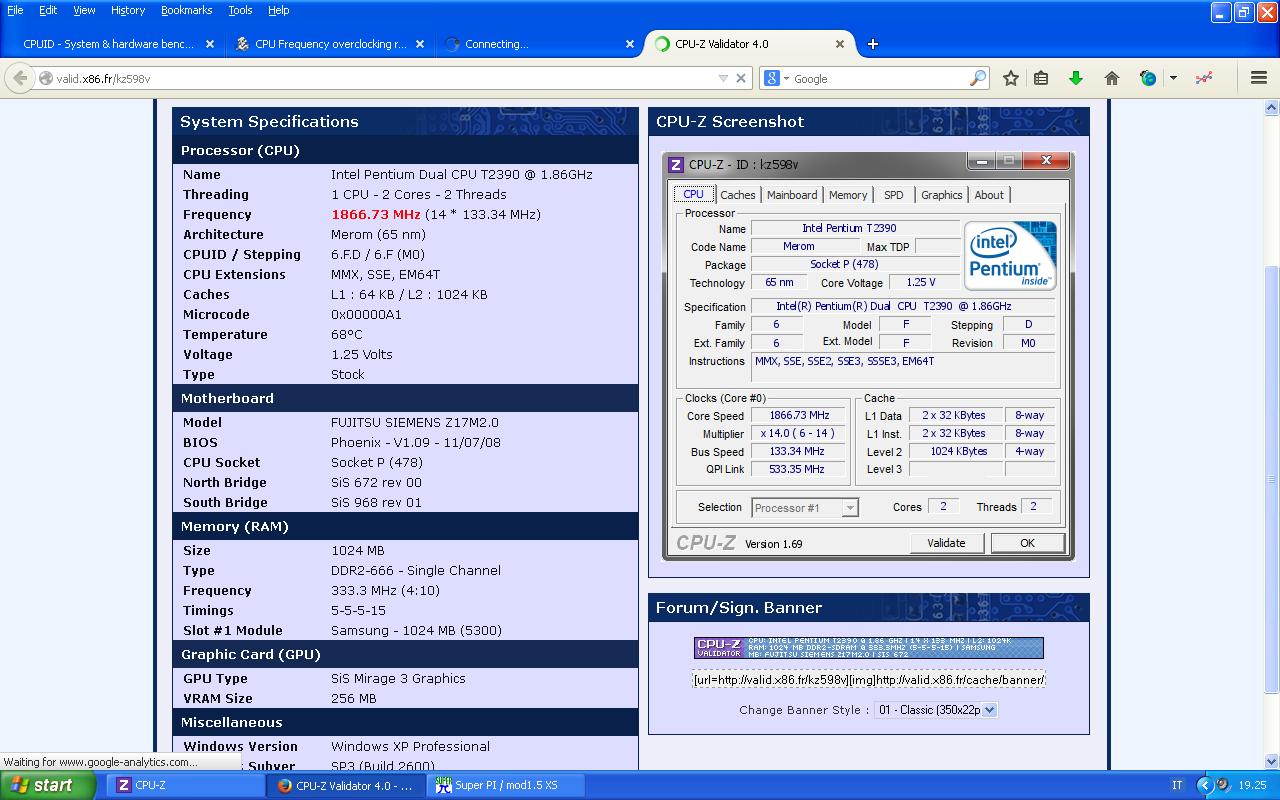Click the red and blue graph add-on icon
Viewport: 1280px width, 800px height.
coord(1203,78)
